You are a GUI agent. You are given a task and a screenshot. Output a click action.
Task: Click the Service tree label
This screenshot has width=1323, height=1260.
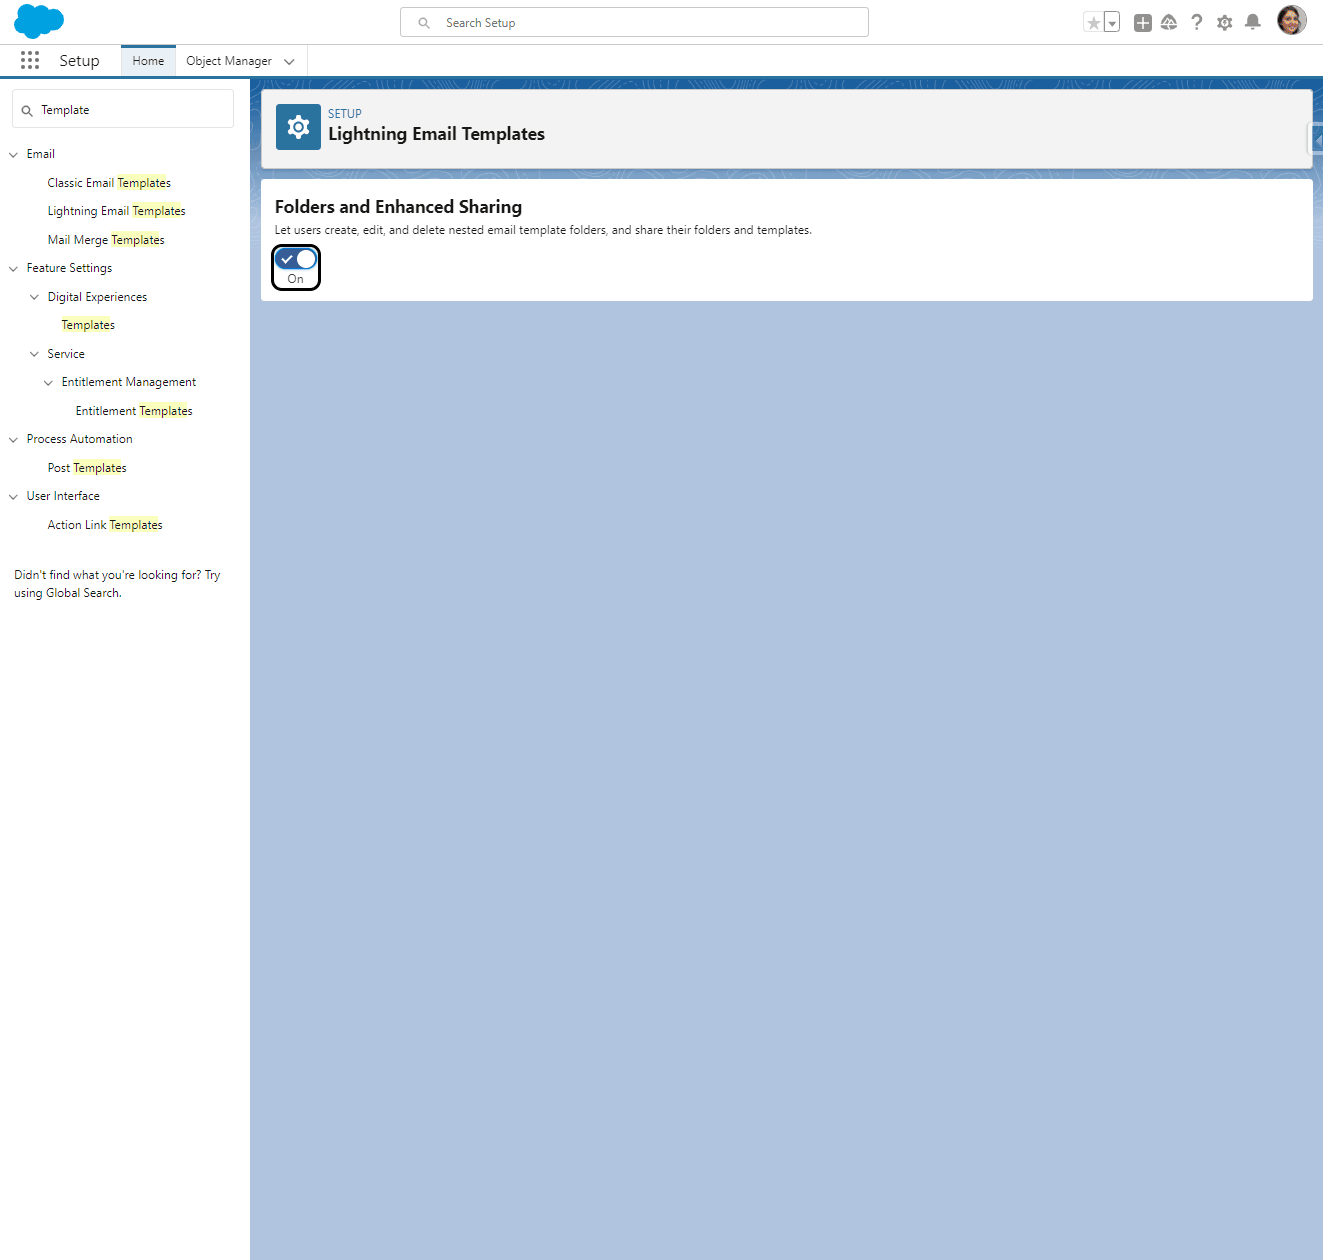66,354
